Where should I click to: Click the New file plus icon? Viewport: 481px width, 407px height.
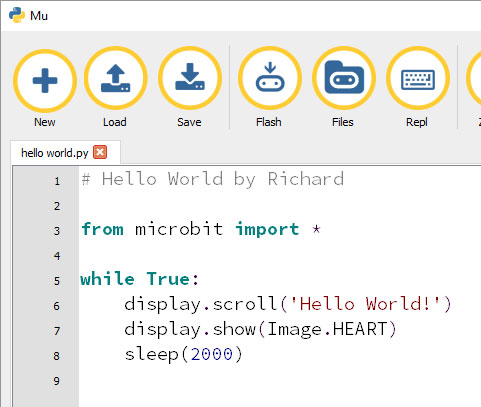(45, 81)
